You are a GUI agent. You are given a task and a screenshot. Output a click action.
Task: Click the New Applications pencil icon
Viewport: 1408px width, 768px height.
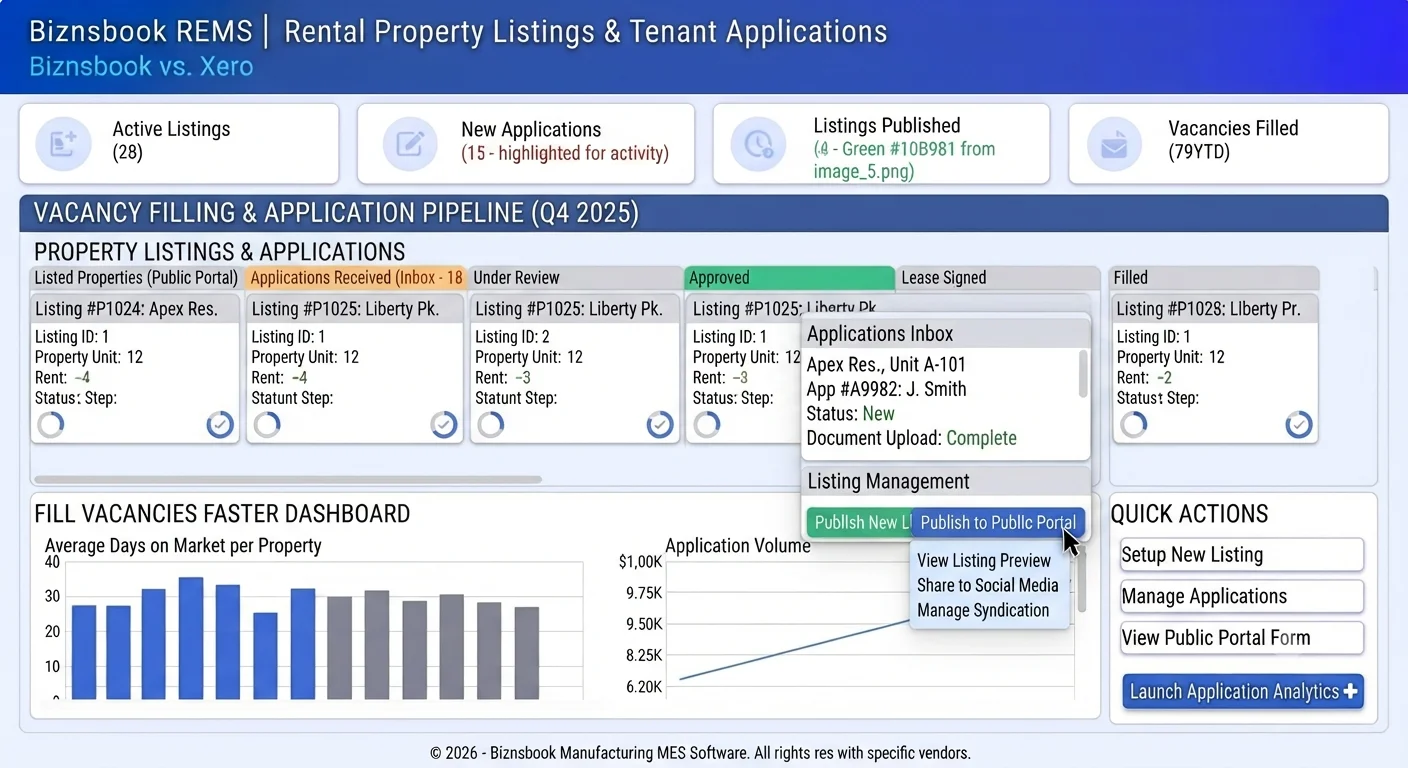click(x=411, y=144)
